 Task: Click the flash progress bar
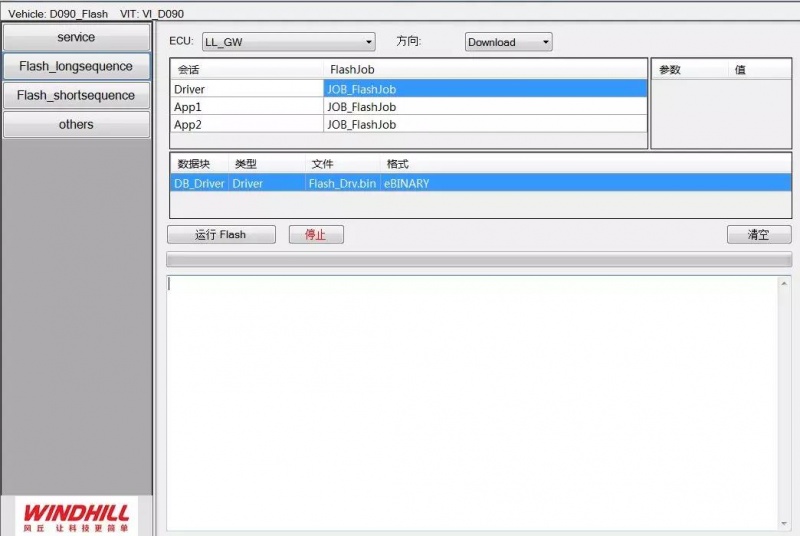coord(478,260)
